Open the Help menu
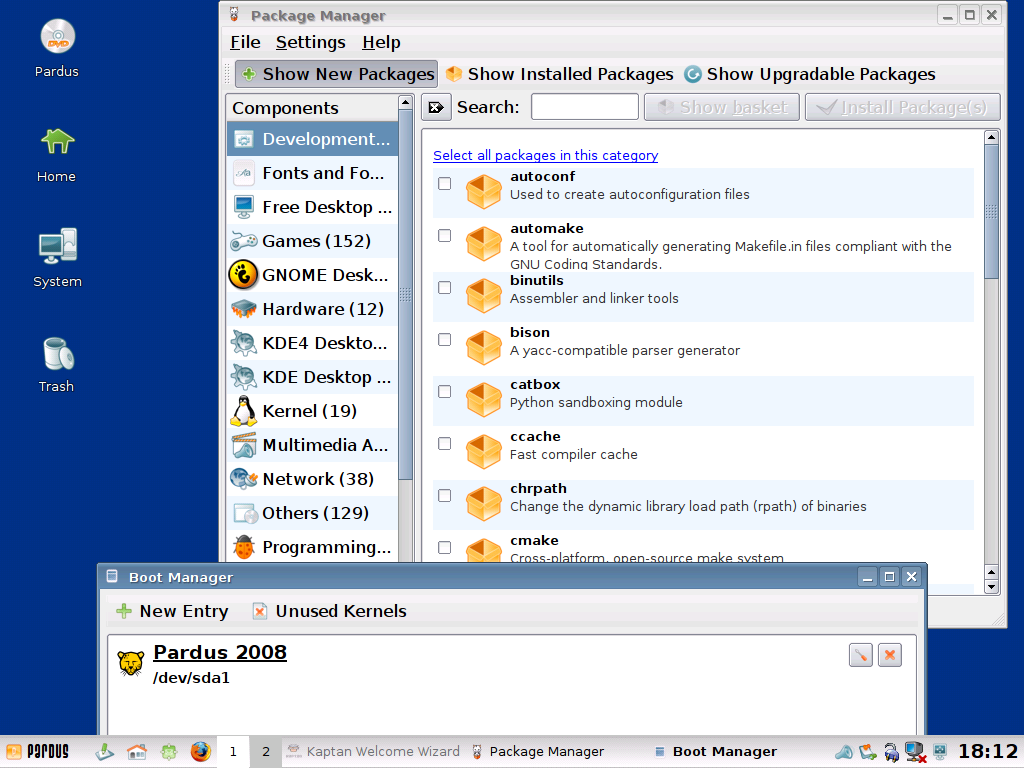This screenshot has height=768, width=1024. [381, 42]
